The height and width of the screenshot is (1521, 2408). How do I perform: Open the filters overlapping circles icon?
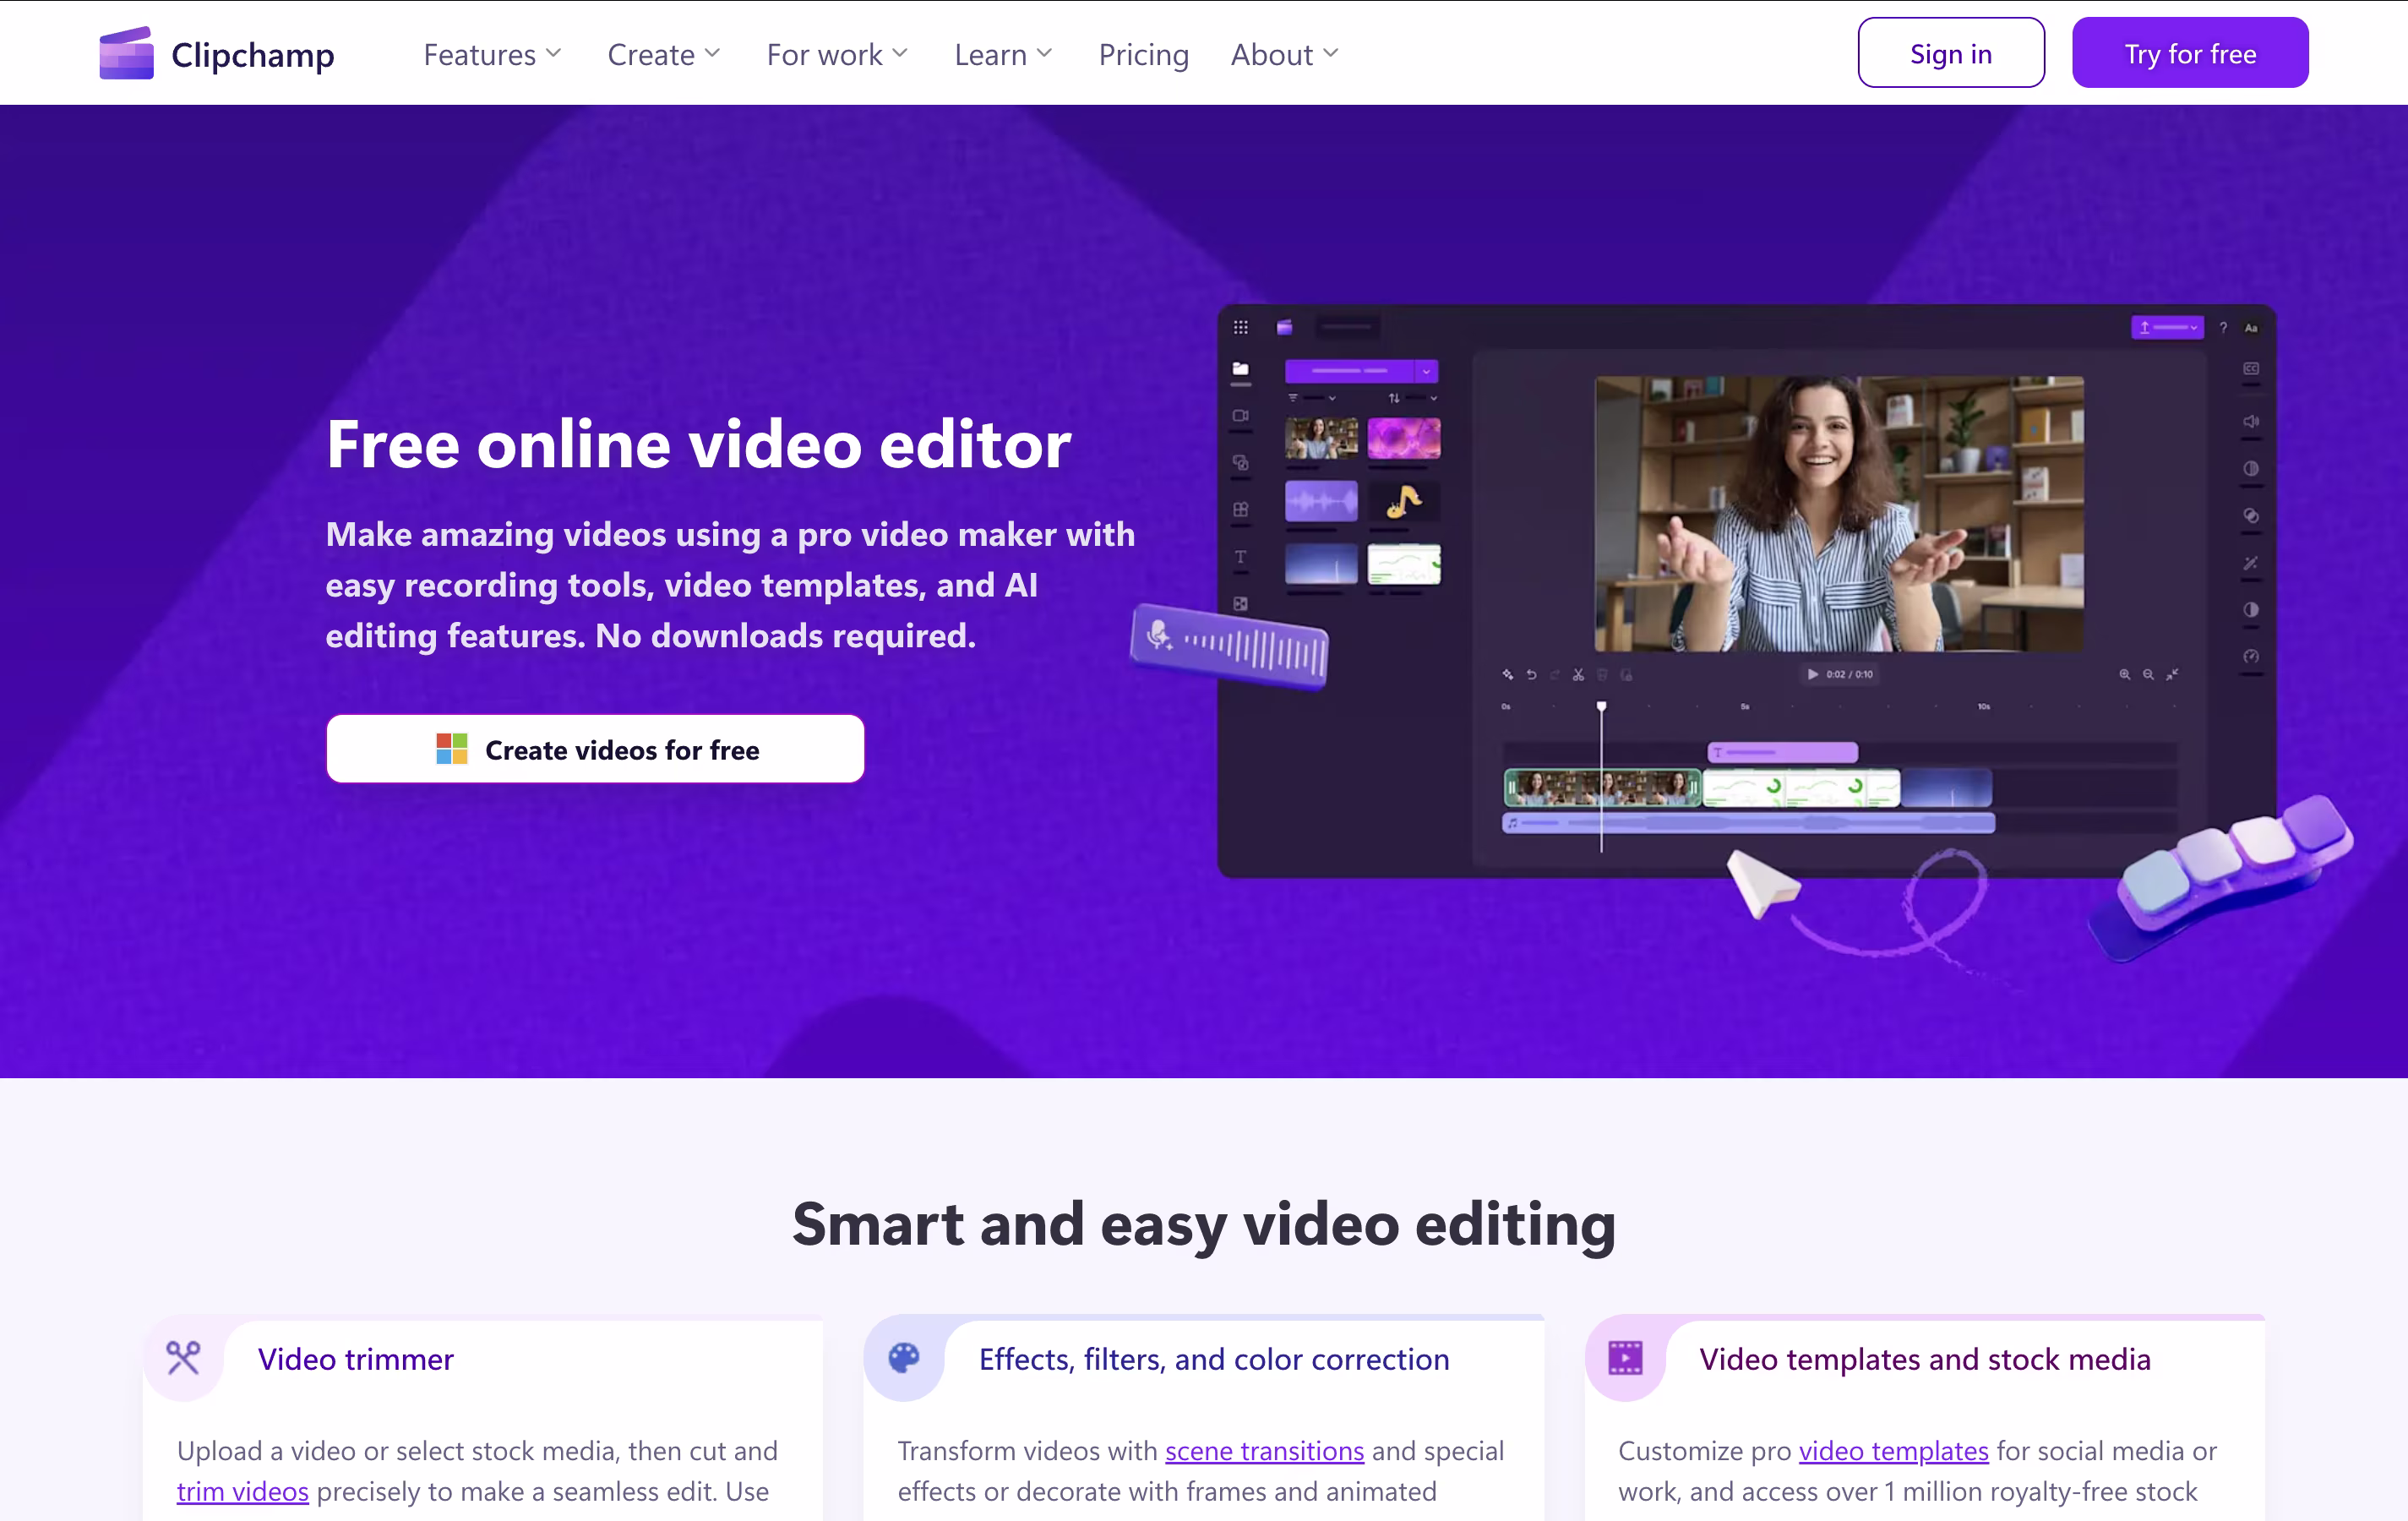[2250, 515]
